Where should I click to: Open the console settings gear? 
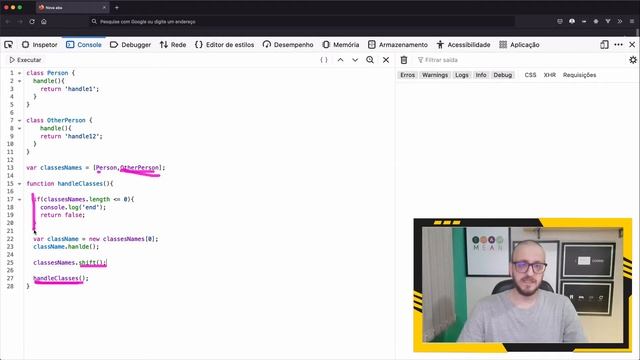[x=633, y=60]
